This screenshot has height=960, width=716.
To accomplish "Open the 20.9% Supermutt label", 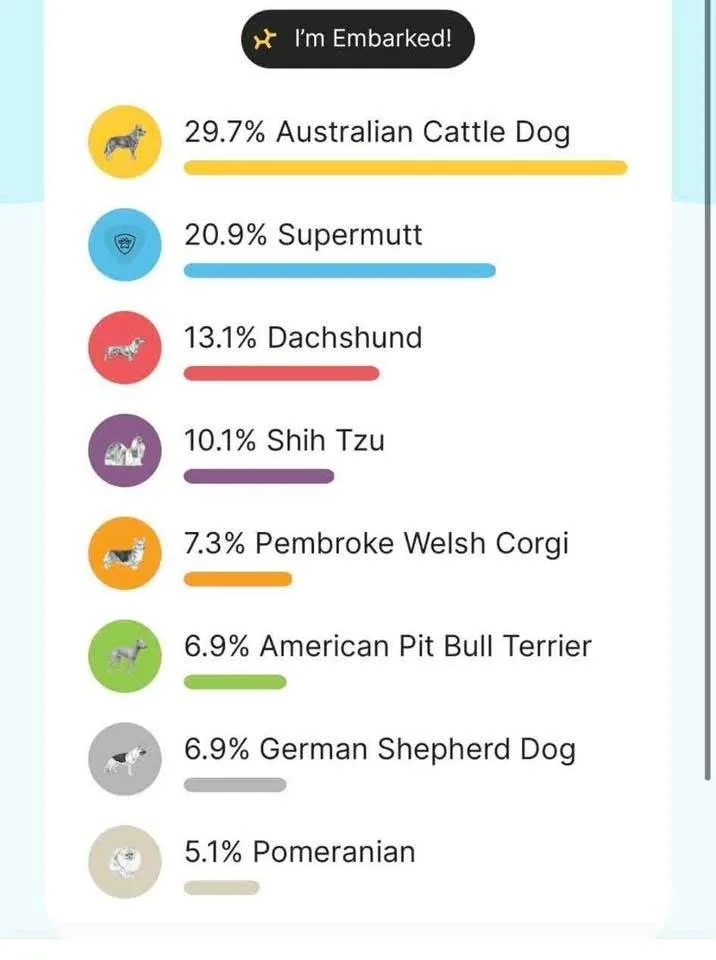I will (303, 235).
